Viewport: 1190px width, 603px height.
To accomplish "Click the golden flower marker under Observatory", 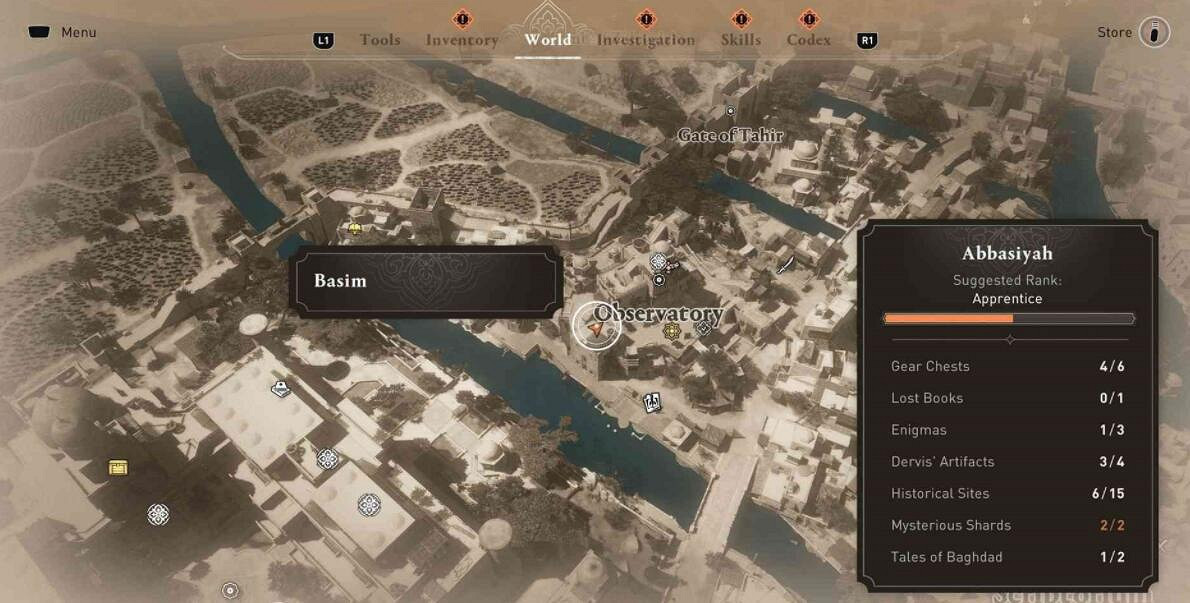I will coord(670,331).
